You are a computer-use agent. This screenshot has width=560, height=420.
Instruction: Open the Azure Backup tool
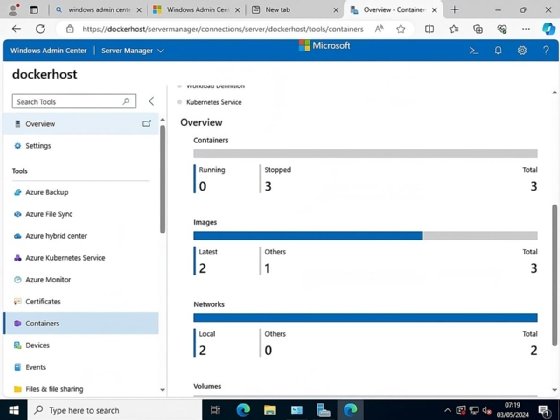[81, 192]
